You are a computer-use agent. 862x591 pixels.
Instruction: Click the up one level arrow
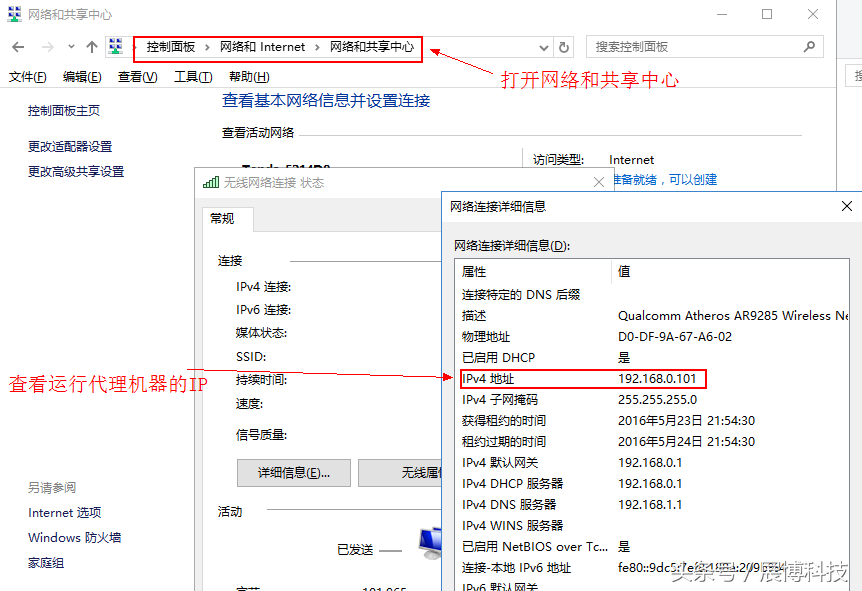pos(91,46)
